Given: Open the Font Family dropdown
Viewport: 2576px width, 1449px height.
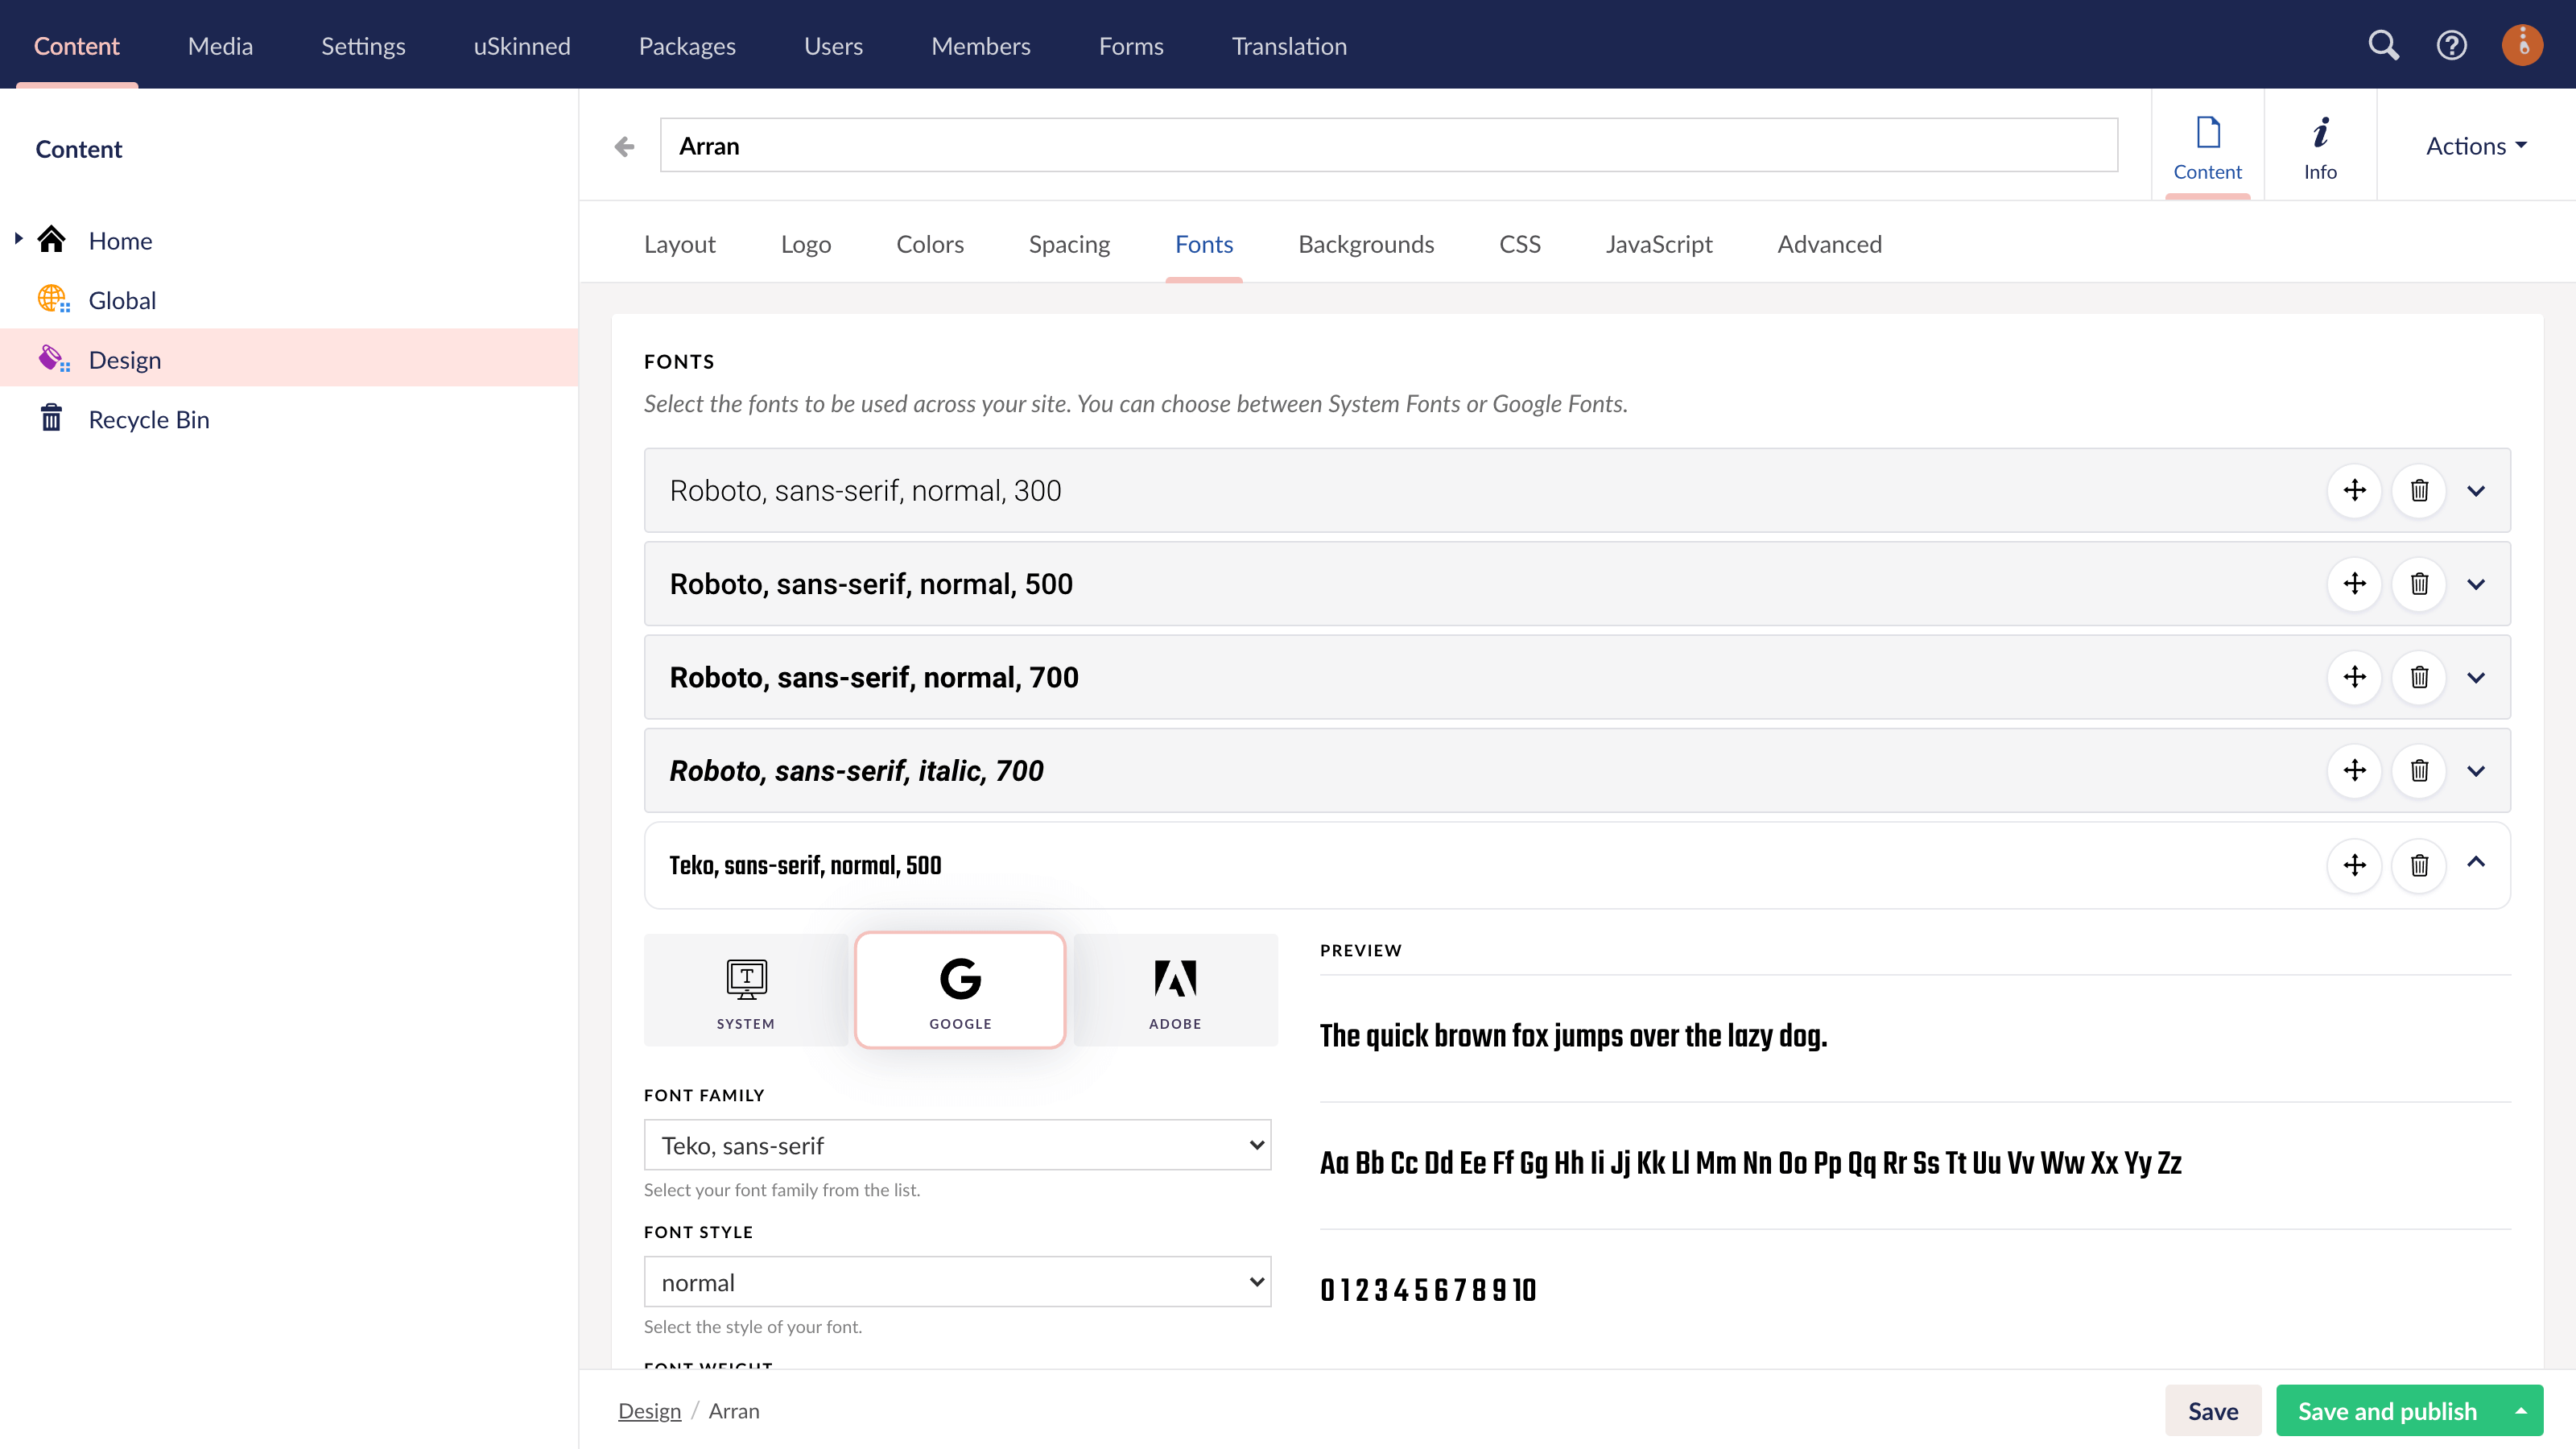Looking at the screenshot, I should pos(957,1145).
